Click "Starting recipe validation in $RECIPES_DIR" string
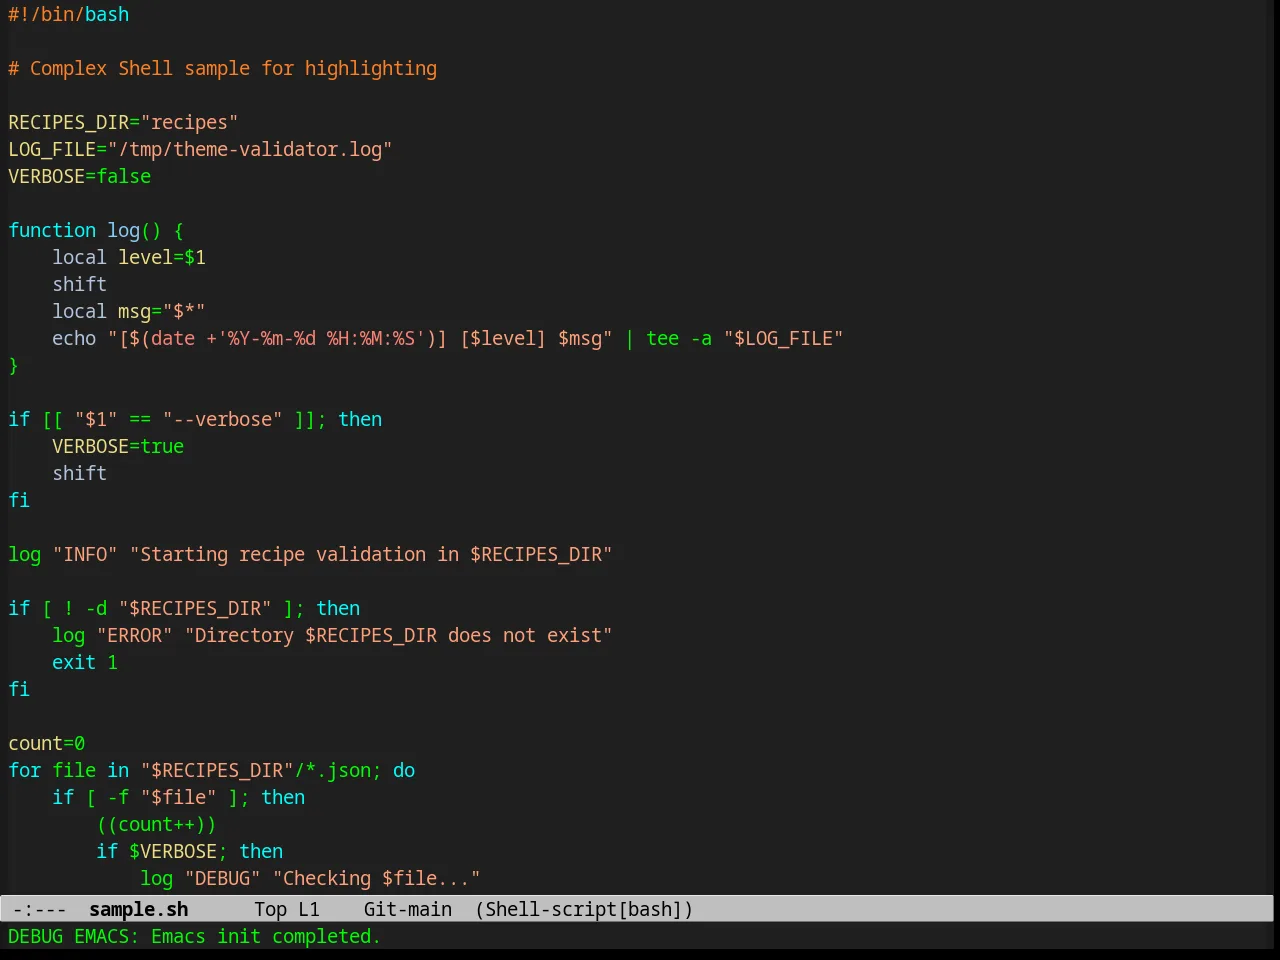 371,554
